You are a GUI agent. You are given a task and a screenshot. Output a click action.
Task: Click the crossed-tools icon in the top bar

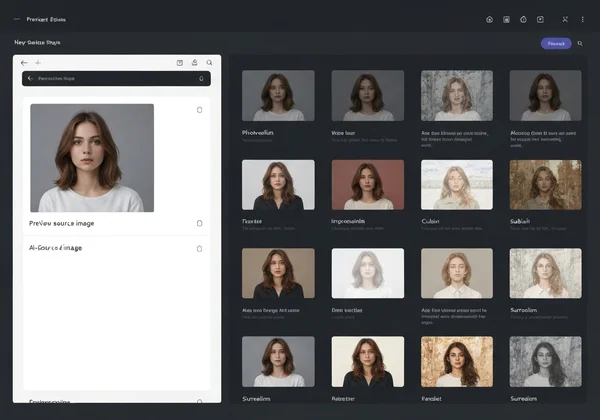[x=565, y=20]
